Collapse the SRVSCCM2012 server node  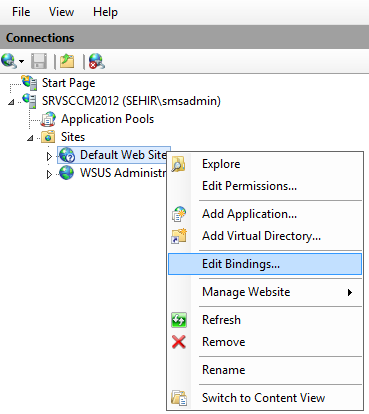click(11, 102)
